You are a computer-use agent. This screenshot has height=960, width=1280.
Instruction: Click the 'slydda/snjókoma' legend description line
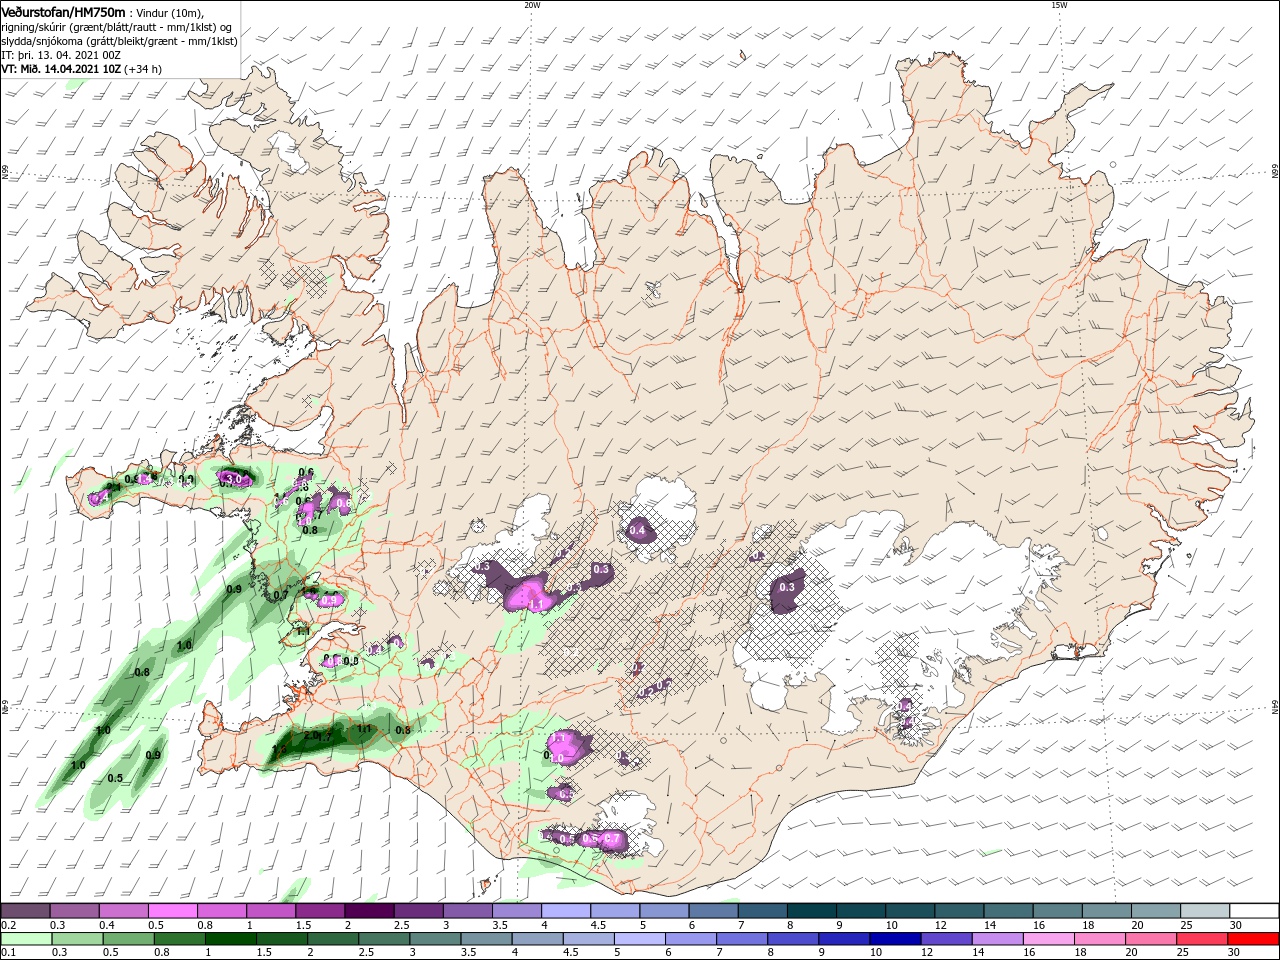120,41
